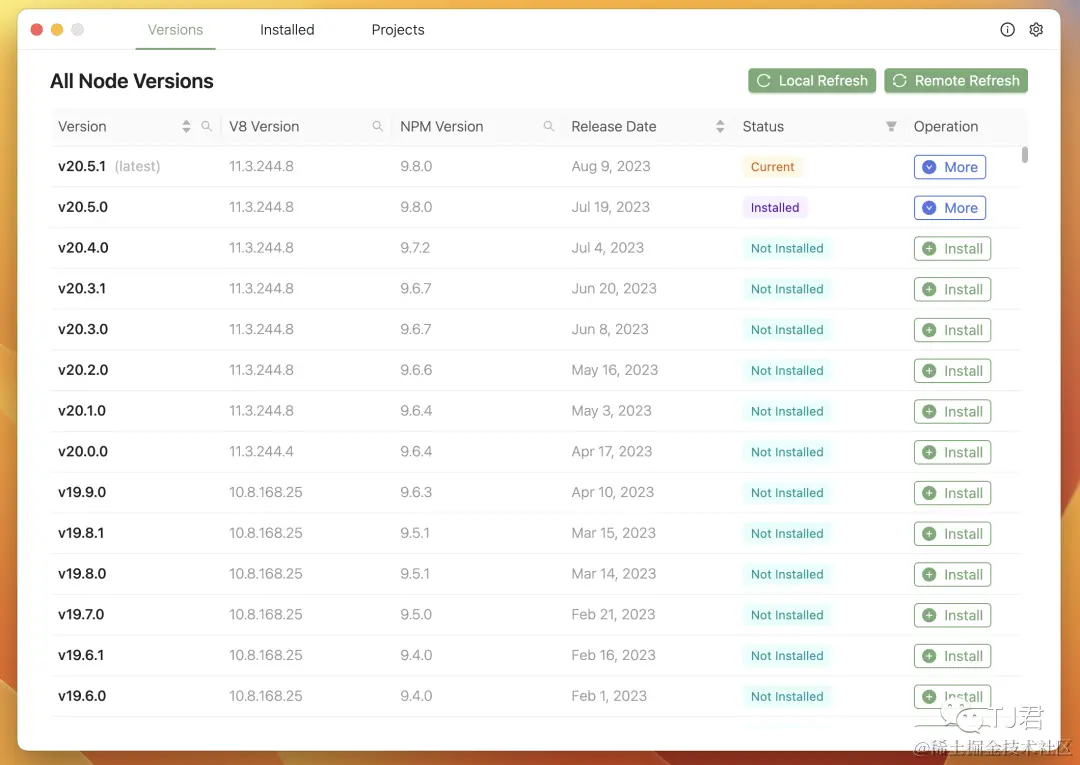The height and width of the screenshot is (765, 1080).
Task: Select NPM version 9.6.6 cell
Action: [x=416, y=370]
